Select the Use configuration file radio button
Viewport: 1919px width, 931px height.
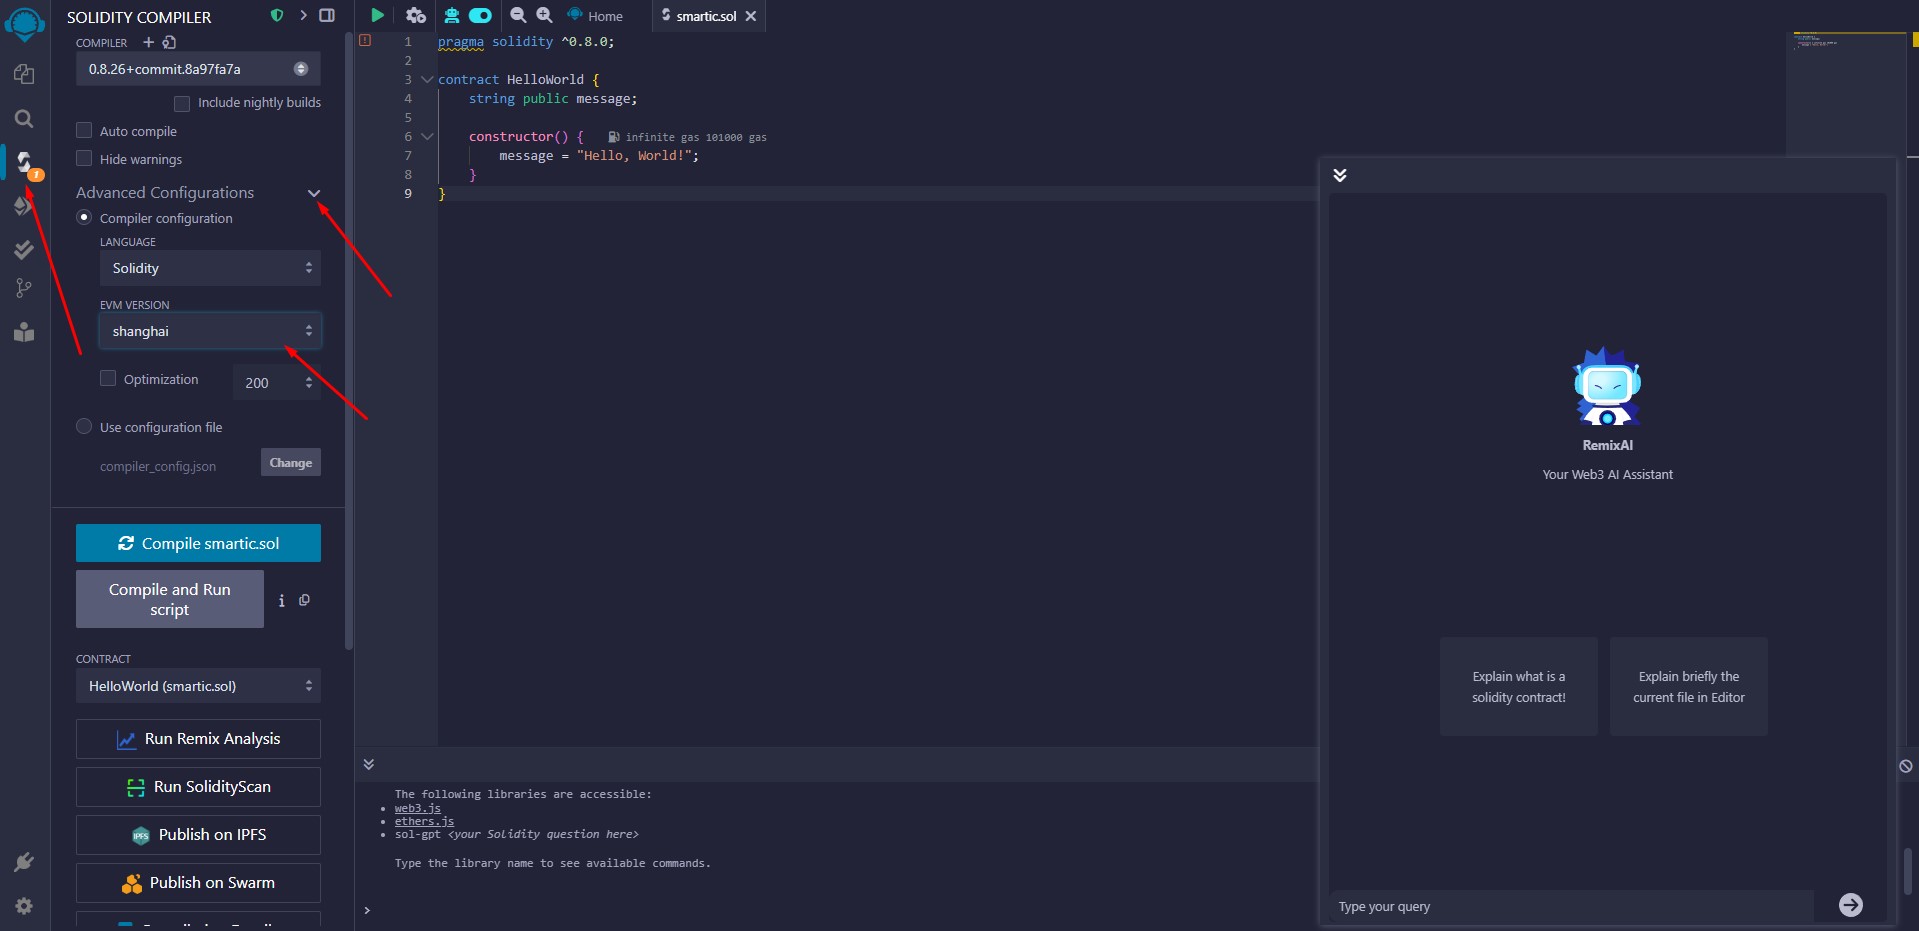(84, 426)
